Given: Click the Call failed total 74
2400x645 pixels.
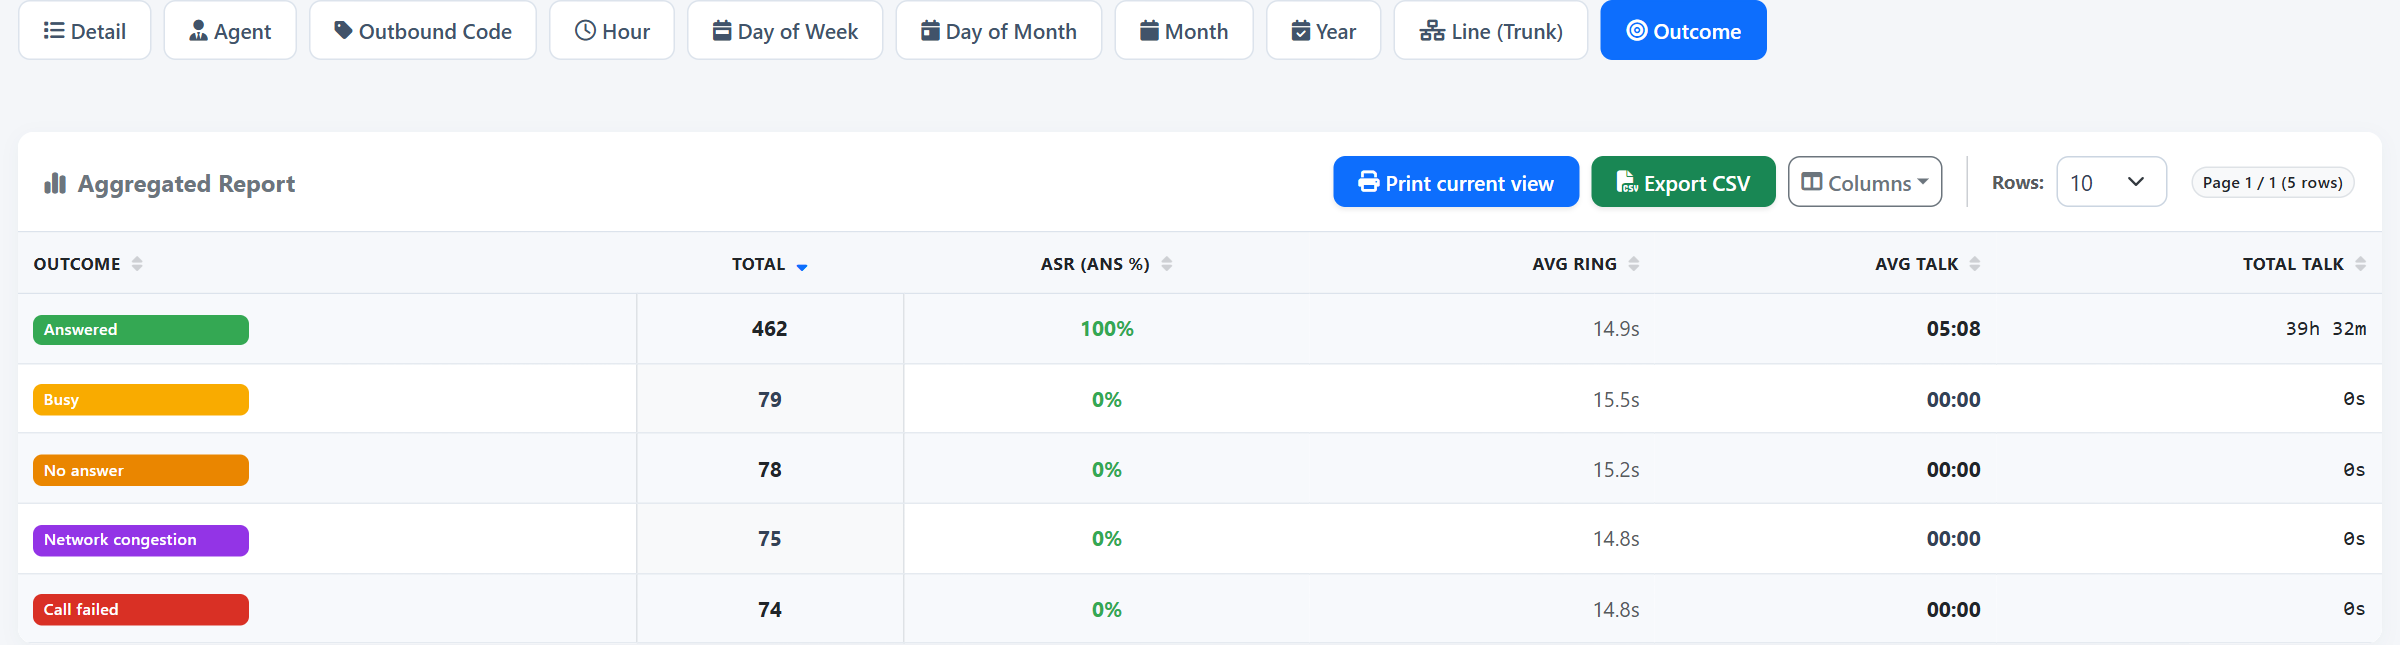Looking at the screenshot, I should 770,610.
